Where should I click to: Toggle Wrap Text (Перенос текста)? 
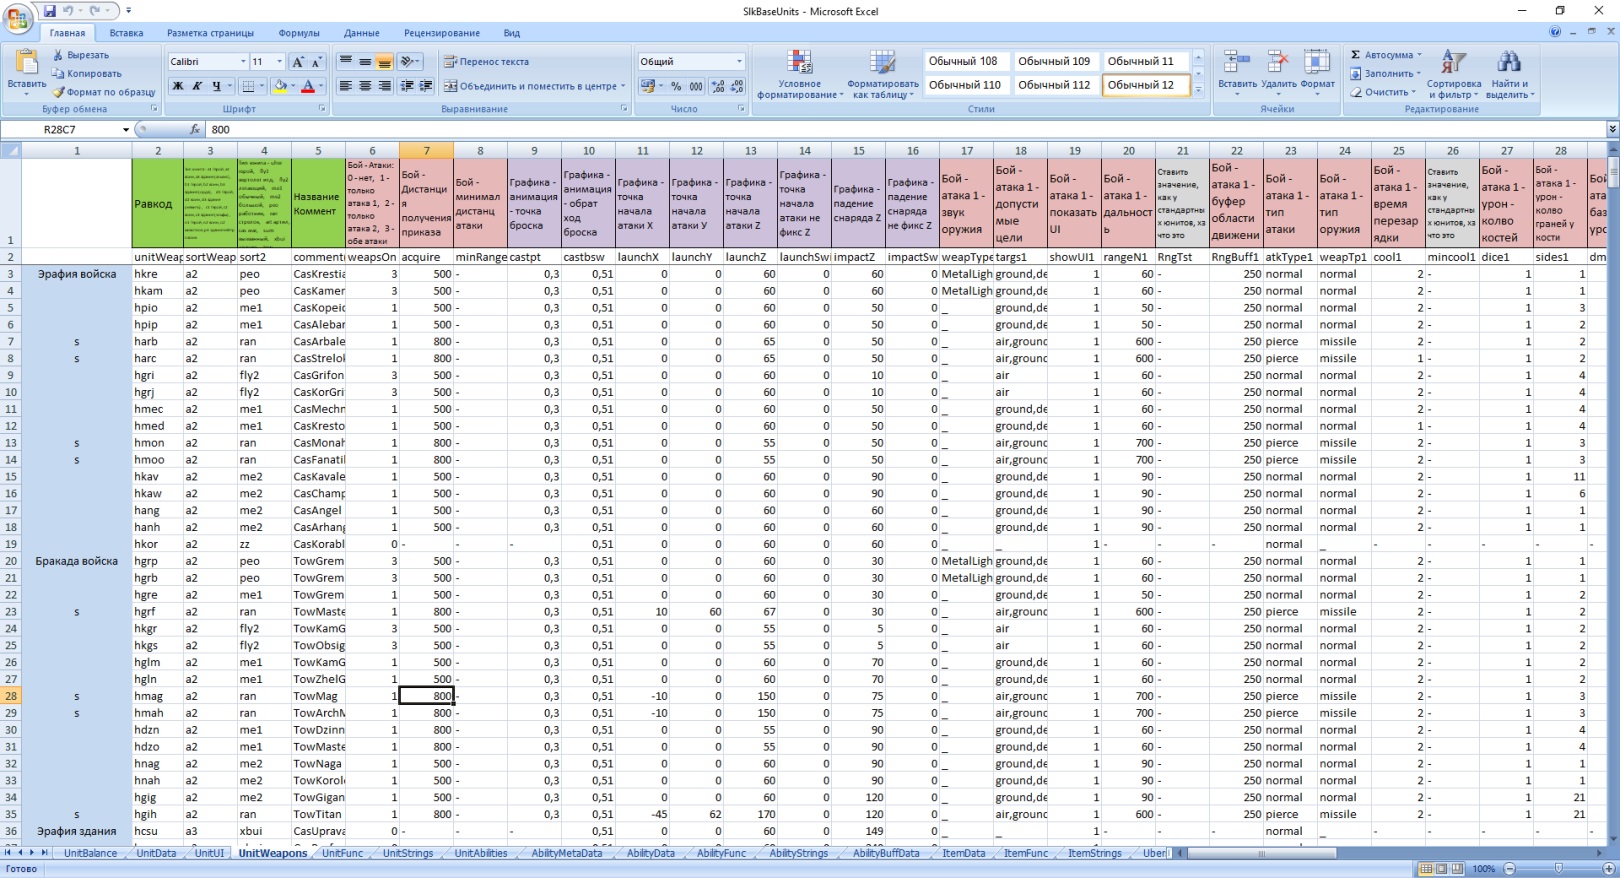pos(486,62)
